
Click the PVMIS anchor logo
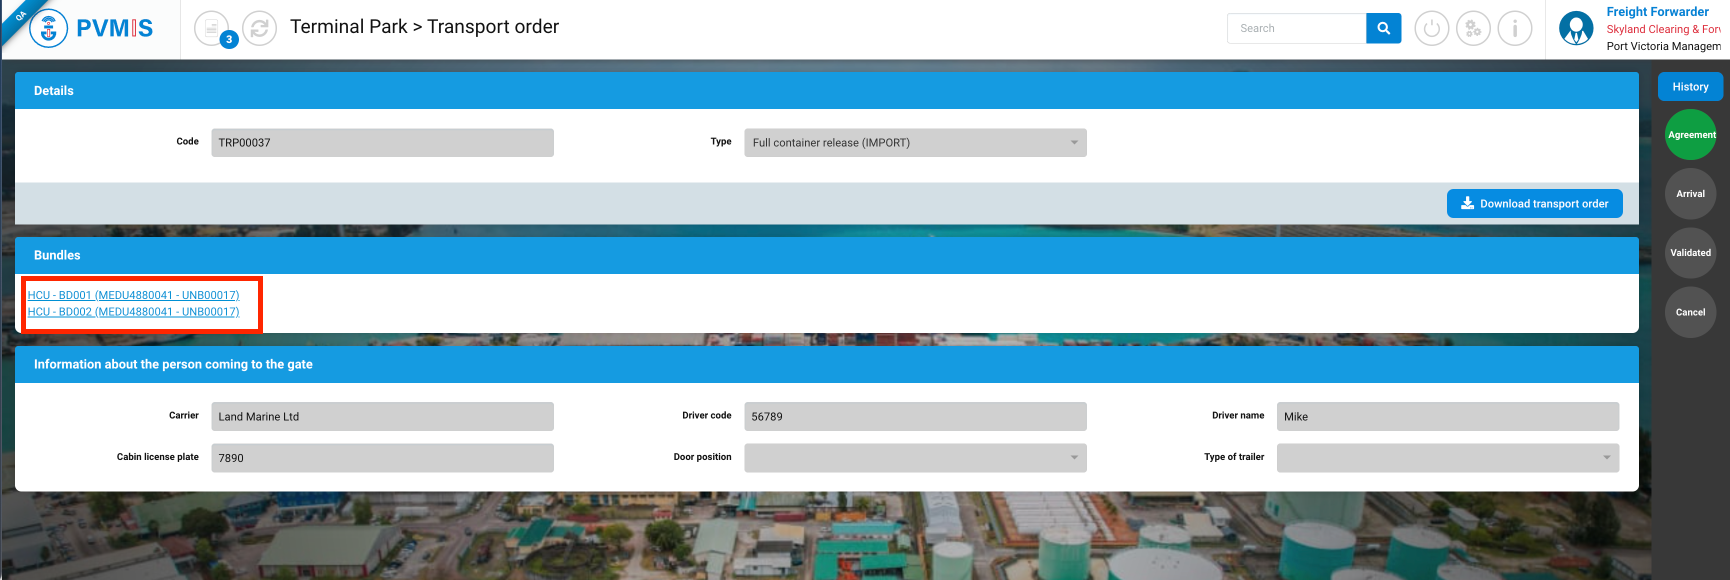tap(49, 28)
